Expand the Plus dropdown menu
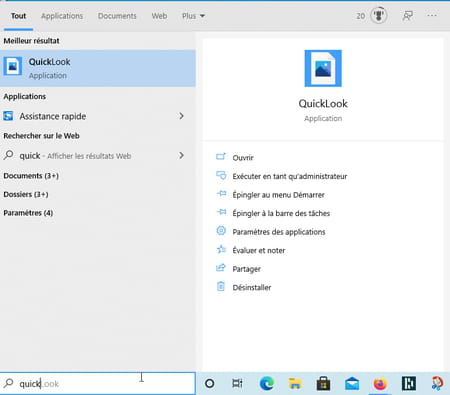Screen dimensions: 450x395 (x=193, y=16)
